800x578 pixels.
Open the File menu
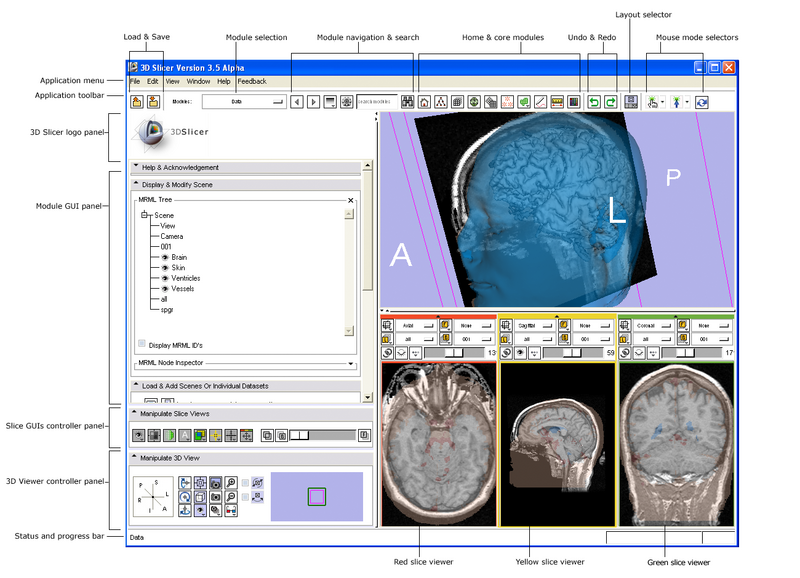coord(134,80)
